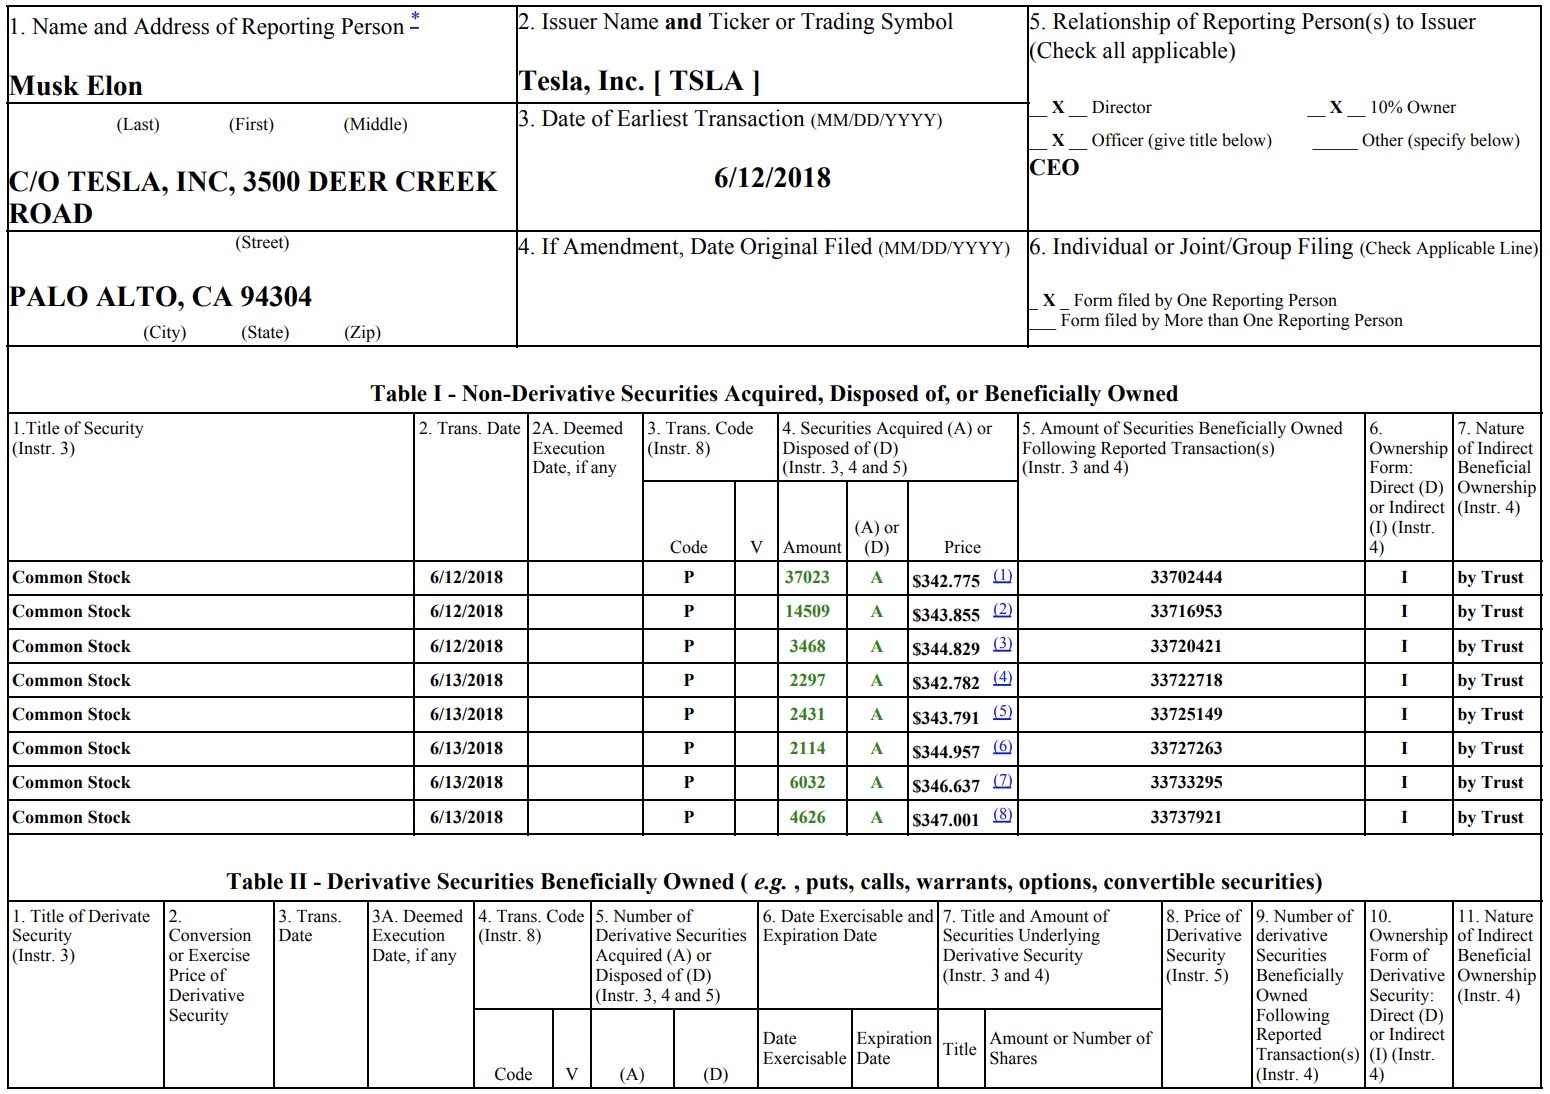
Task: Toggle the Director checkbox
Action: pos(1057,108)
